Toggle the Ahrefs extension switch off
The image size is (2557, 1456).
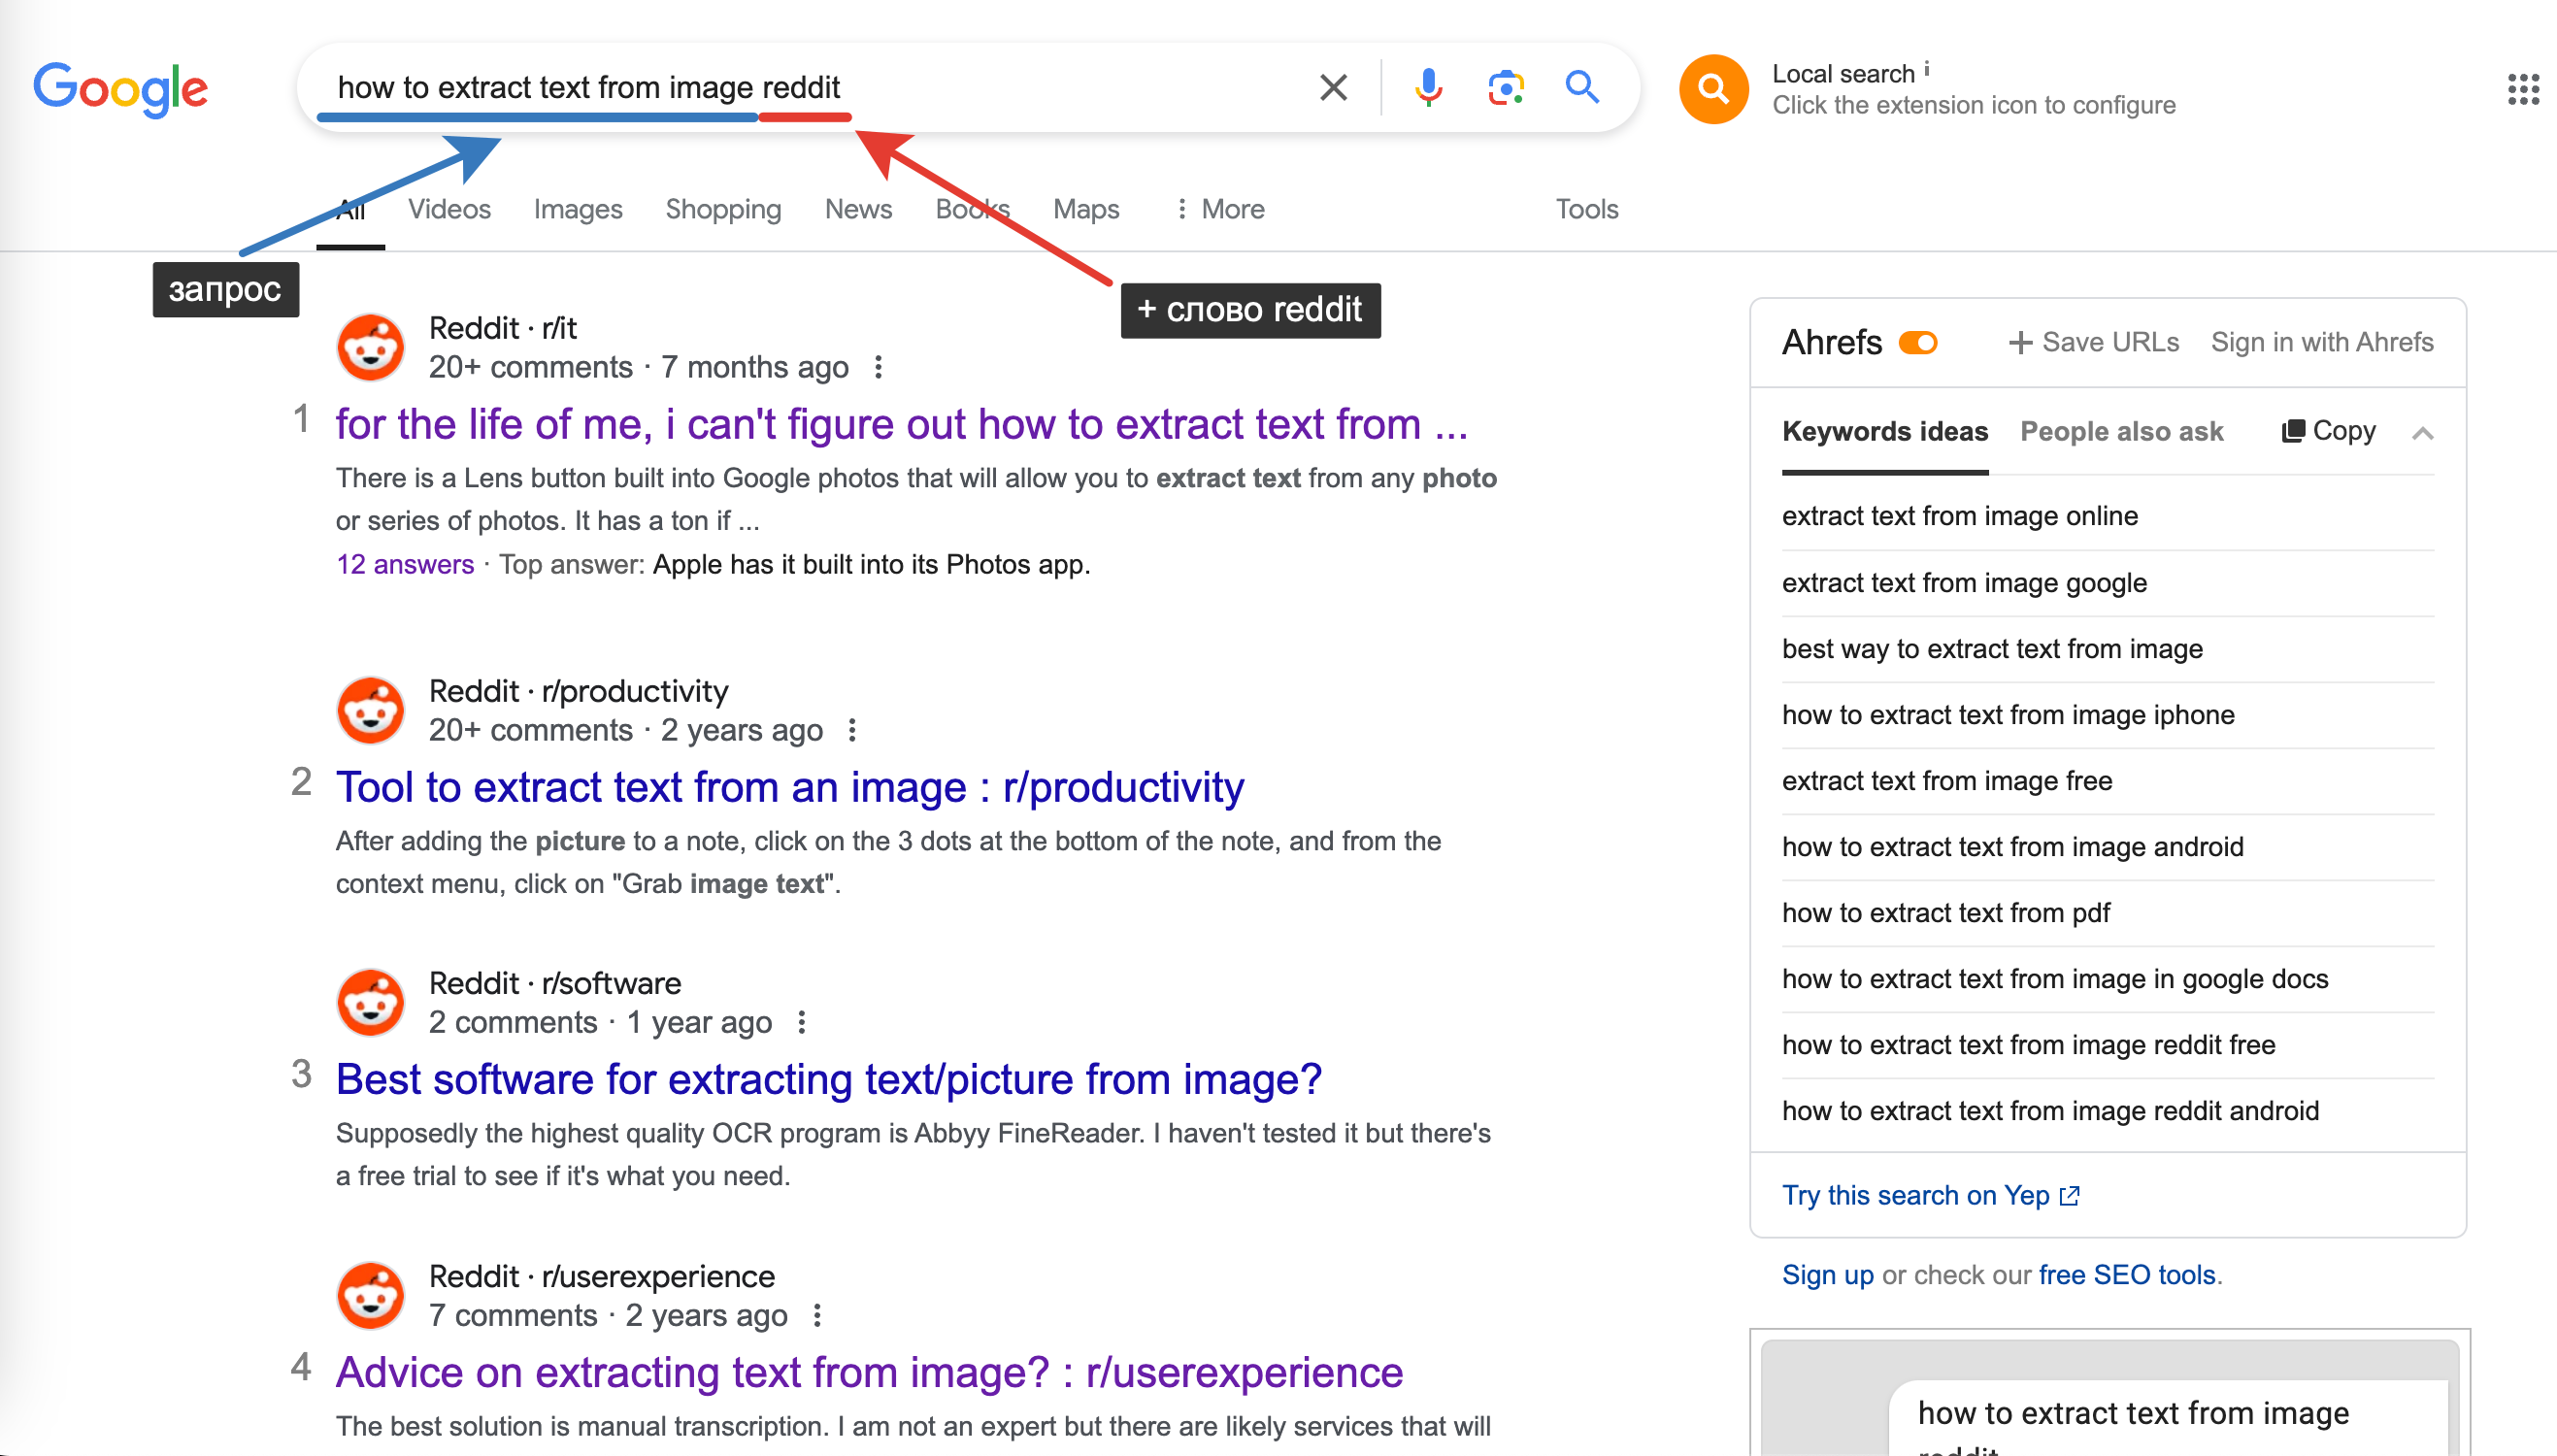(x=1918, y=343)
